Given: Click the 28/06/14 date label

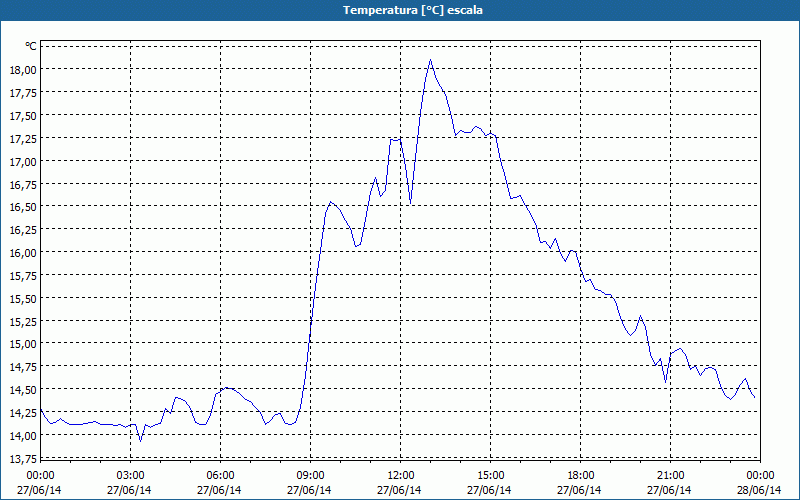Looking at the screenshot, I should coord(759,490).
